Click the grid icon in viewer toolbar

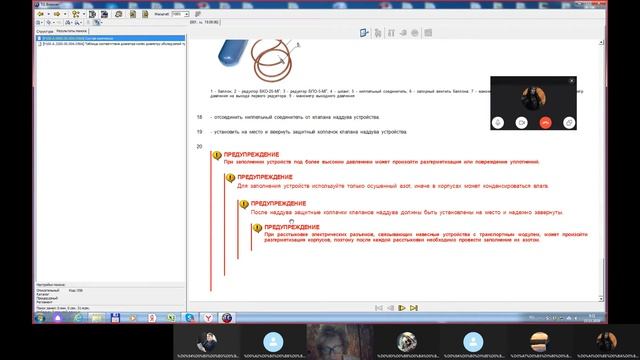click(x=428, y=33)
